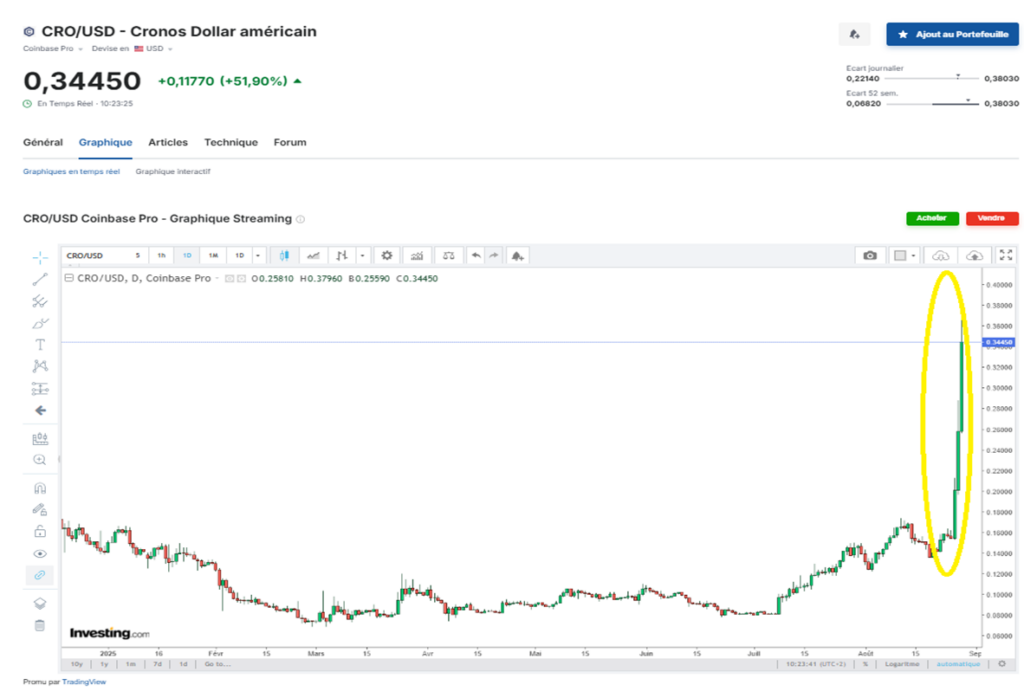Expand chart style dropdown arrow
Image resolution: width=1024 pixels, height=698 pixels.
(362, 255)
